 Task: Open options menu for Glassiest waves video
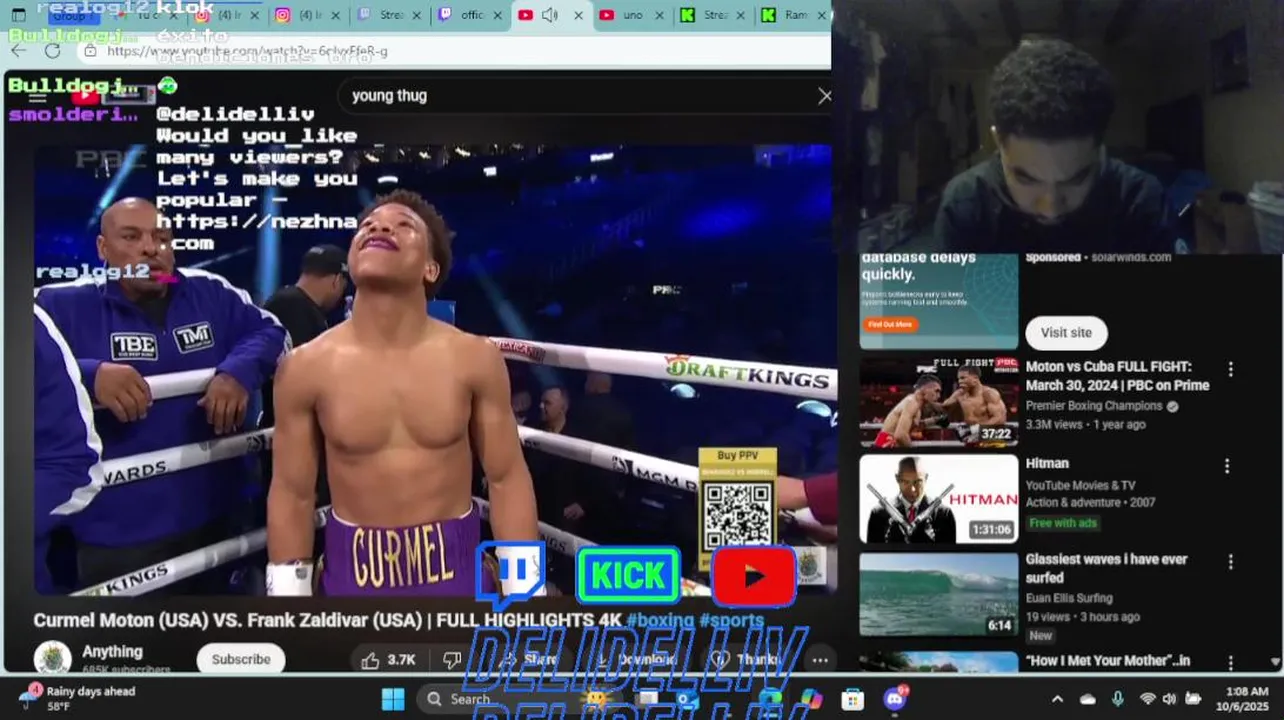coord(1231,562)
